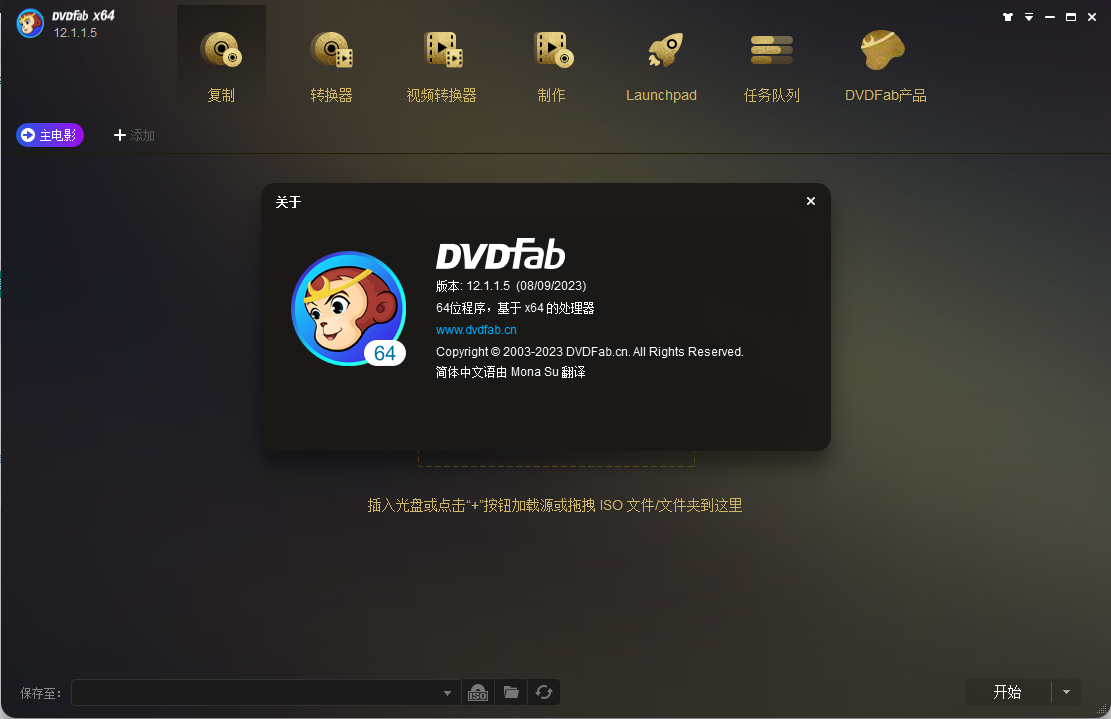Click the DVDFab logo in the about dialog
The width and height of the screenshot is (1111, 719).
(x=500, y=254)
